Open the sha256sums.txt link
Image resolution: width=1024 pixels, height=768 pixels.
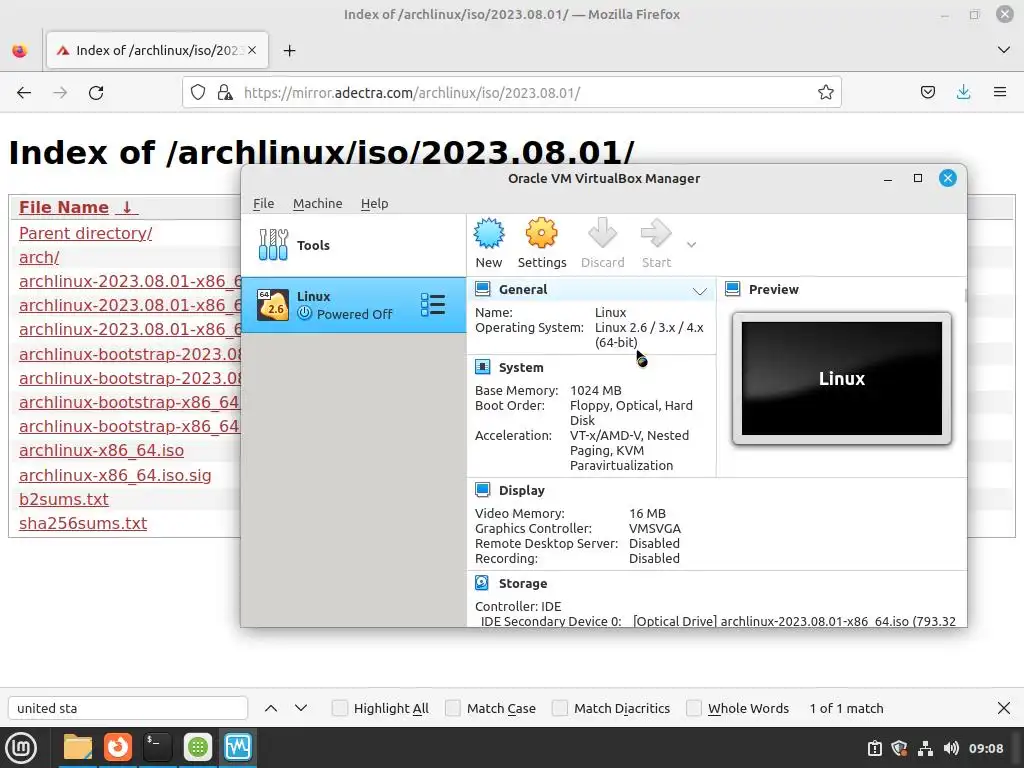[x=83, y=523]
